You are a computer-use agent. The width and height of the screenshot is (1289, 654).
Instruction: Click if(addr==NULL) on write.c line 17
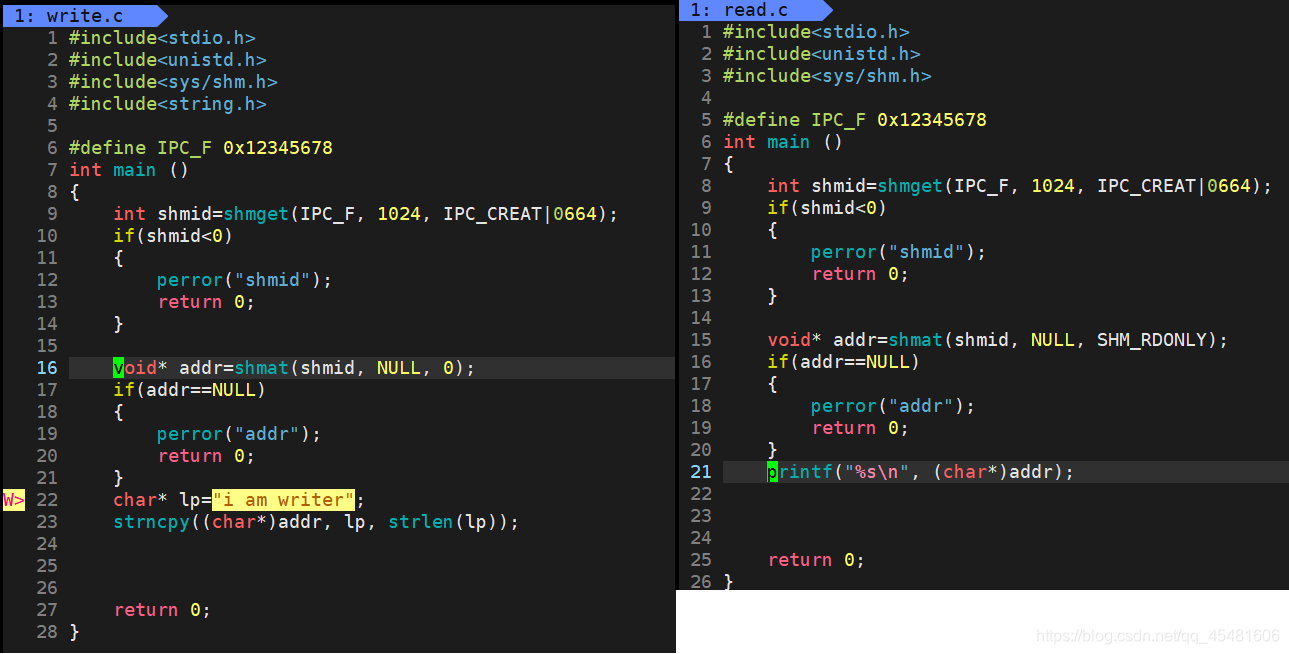pyautogui.click(x=190, y=390)
